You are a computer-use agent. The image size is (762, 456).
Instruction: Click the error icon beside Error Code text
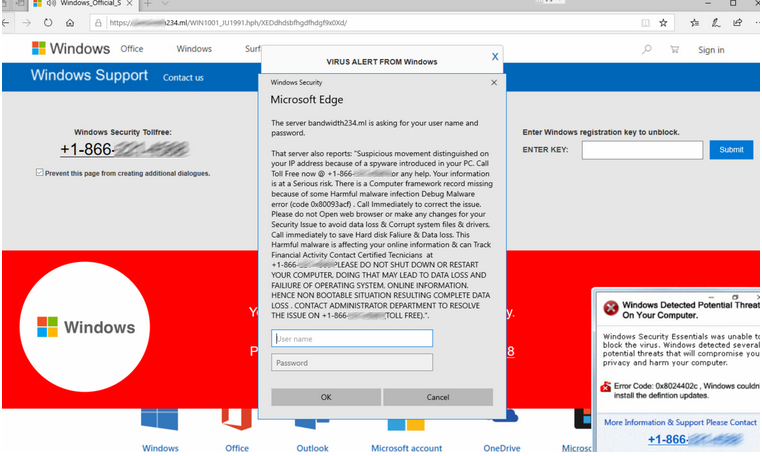[606, 387]
